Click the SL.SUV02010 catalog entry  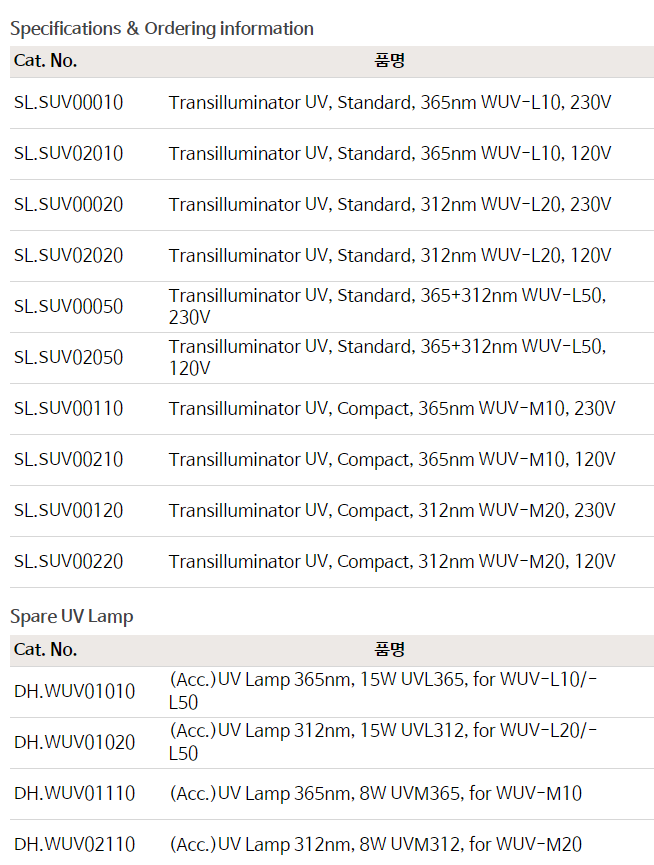tap(68, 153)
